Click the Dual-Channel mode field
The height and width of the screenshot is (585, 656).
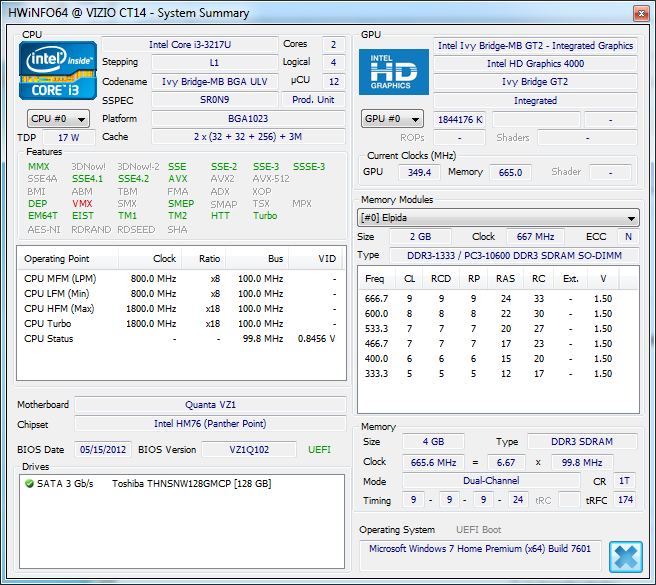(491, 481)
